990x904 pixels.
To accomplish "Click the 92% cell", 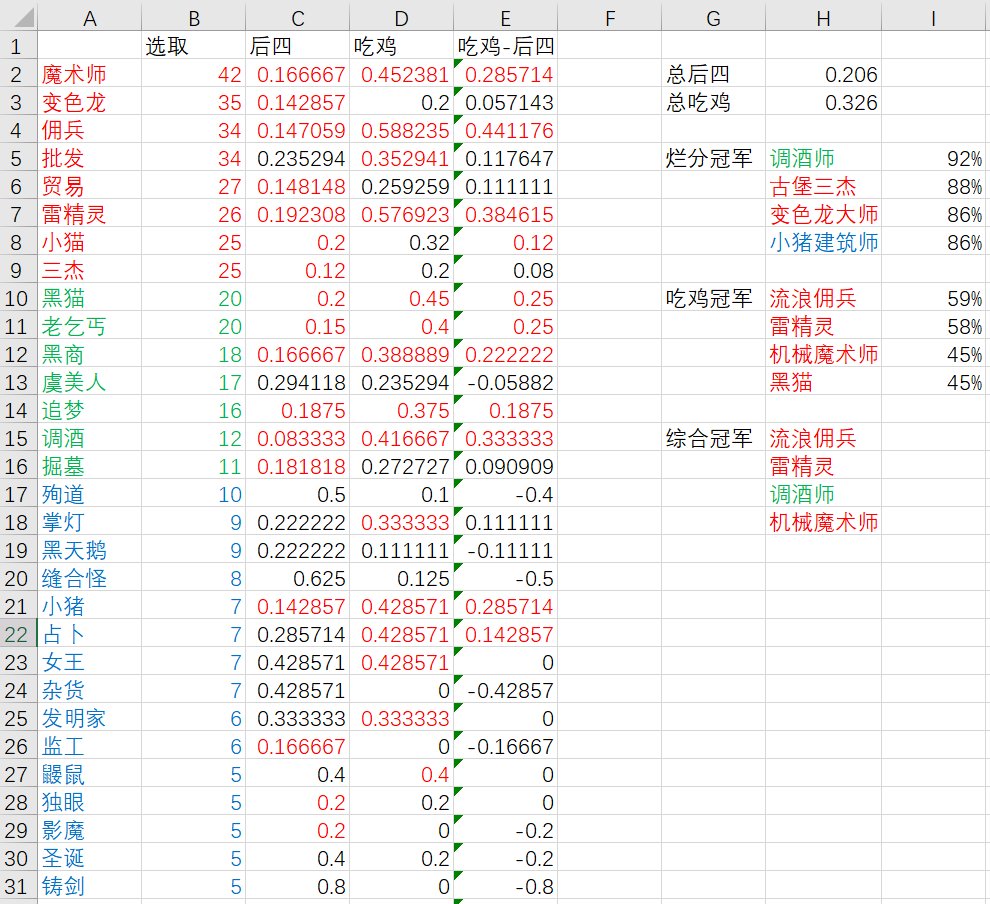I will click(x=933, y=158).
